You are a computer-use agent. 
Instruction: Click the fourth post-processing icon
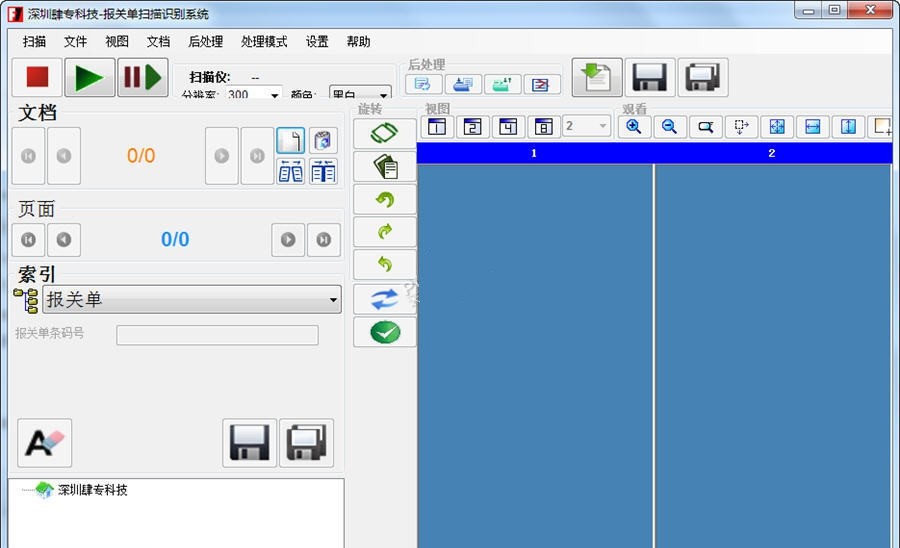click(x=542, y=84)
